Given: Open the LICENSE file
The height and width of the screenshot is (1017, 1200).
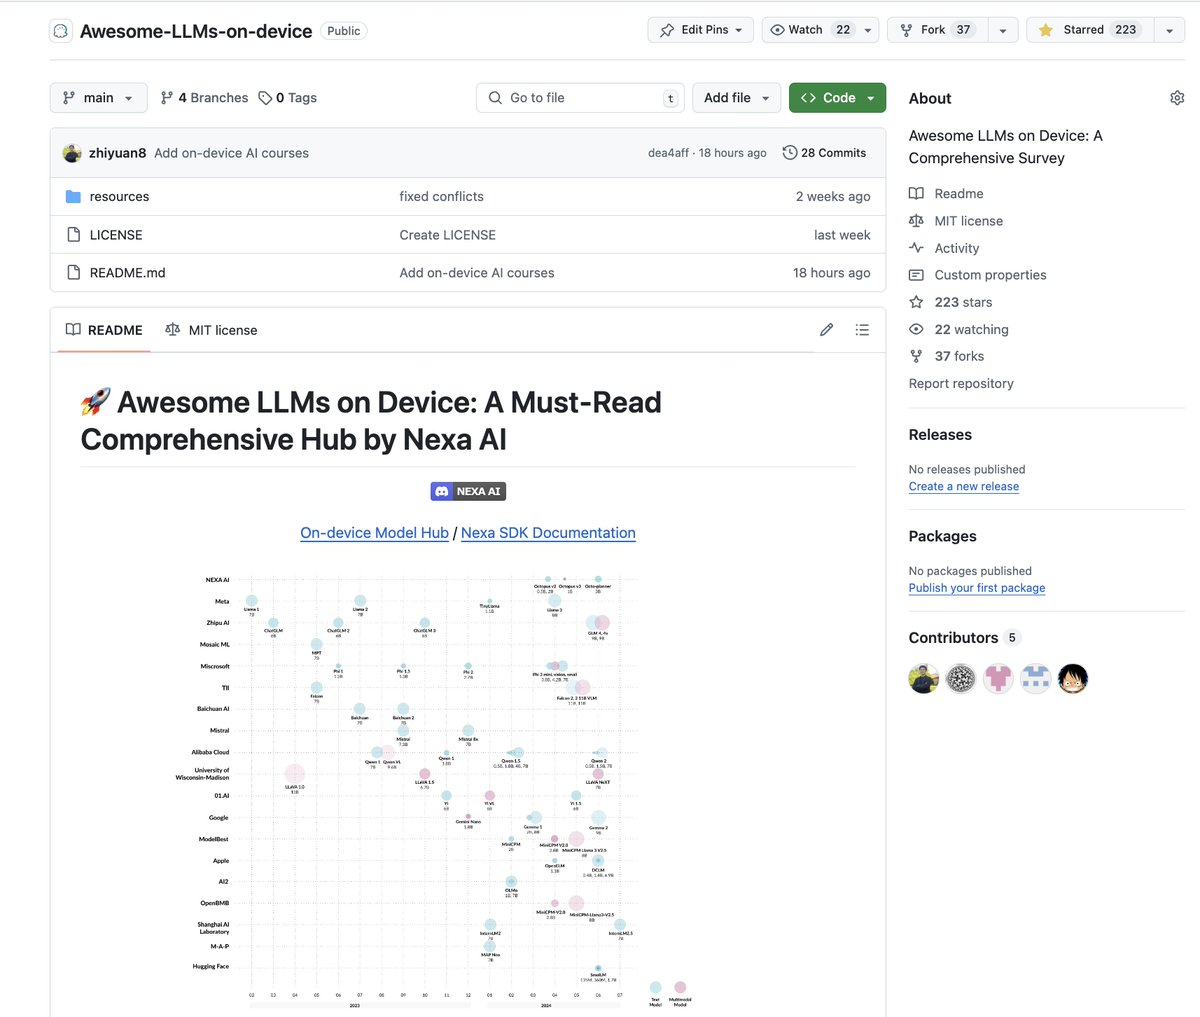Looking at the screenshot, I should point(116,235).
